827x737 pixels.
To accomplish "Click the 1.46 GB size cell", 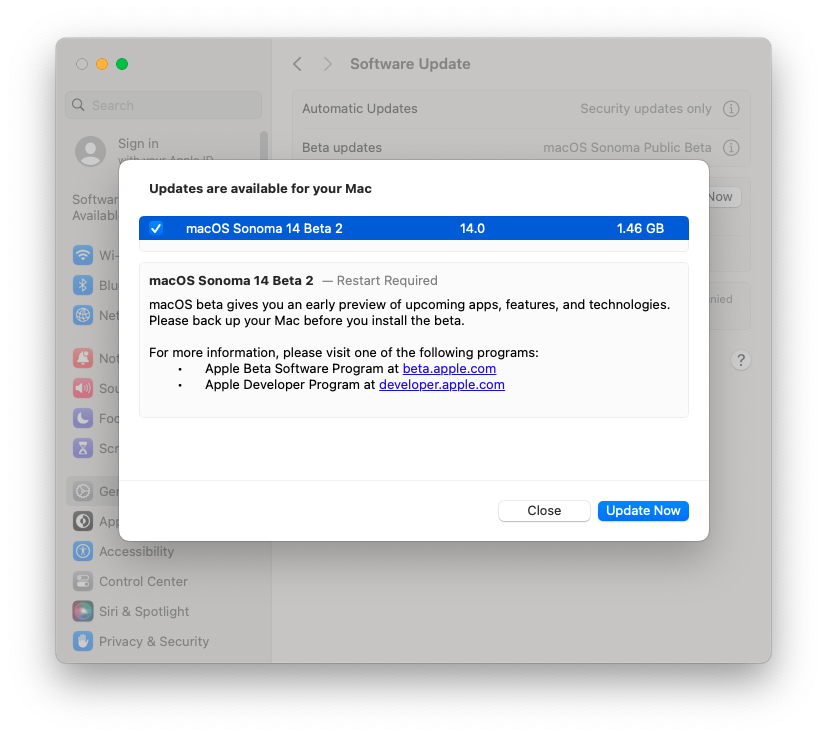I will pos(640,228).
